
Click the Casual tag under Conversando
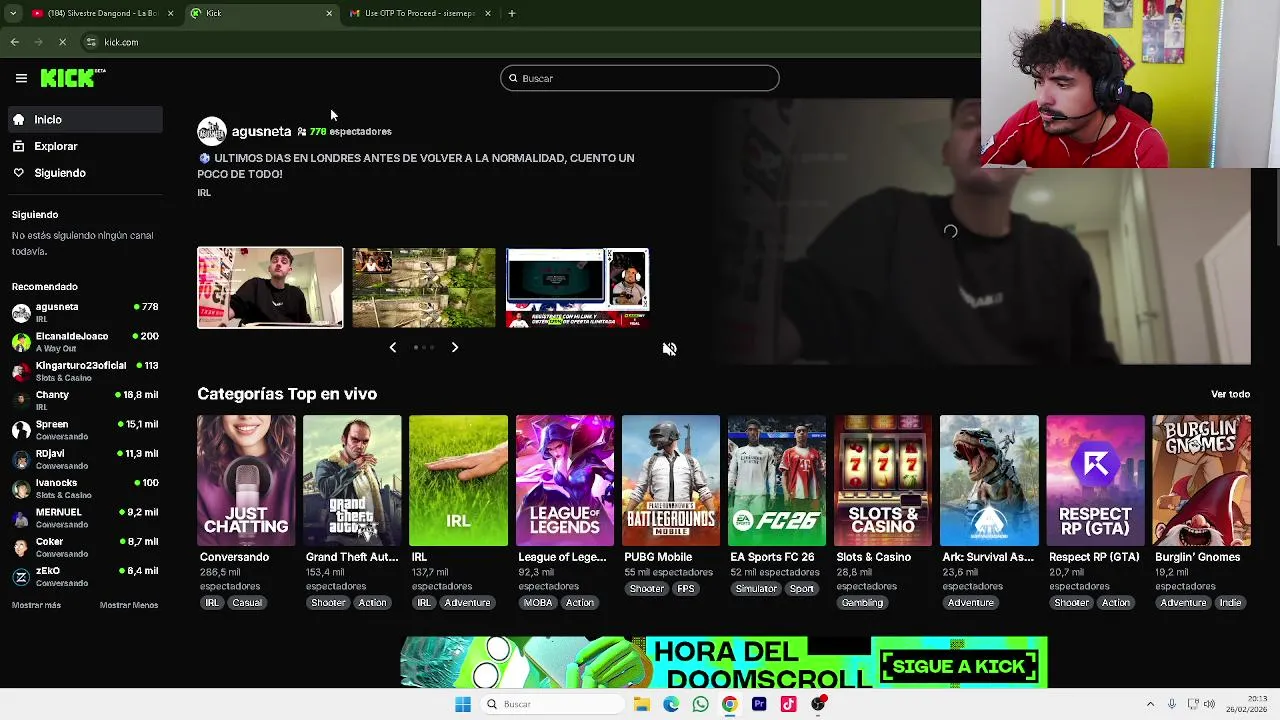pos(247,603)
